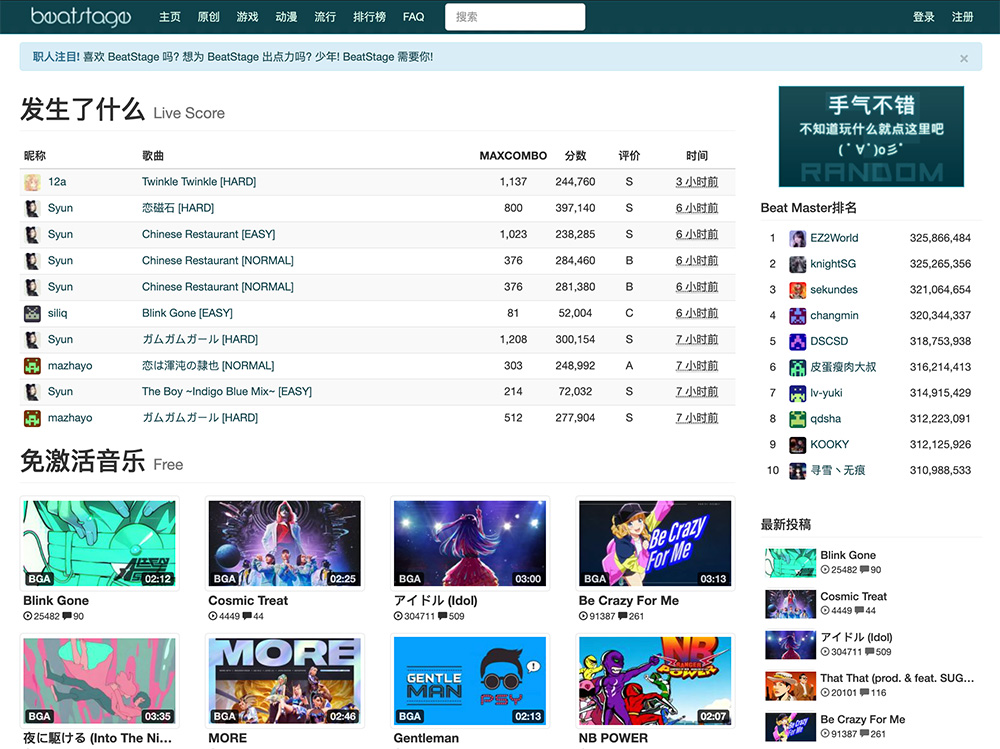Click Be Crazy For Me title link
The width and height of the screenshot is (1000, 749).
629,601
